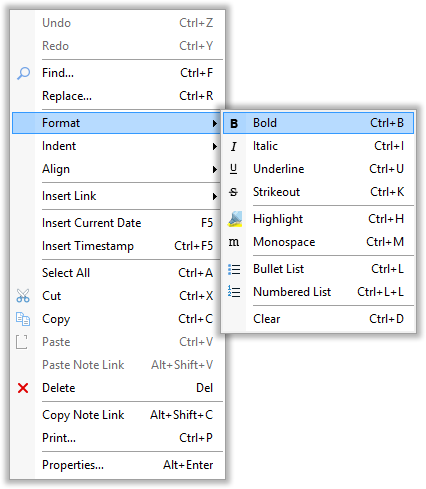
Task: Click the magnifier icon beside Find
Action: click(x=23, y=73)
